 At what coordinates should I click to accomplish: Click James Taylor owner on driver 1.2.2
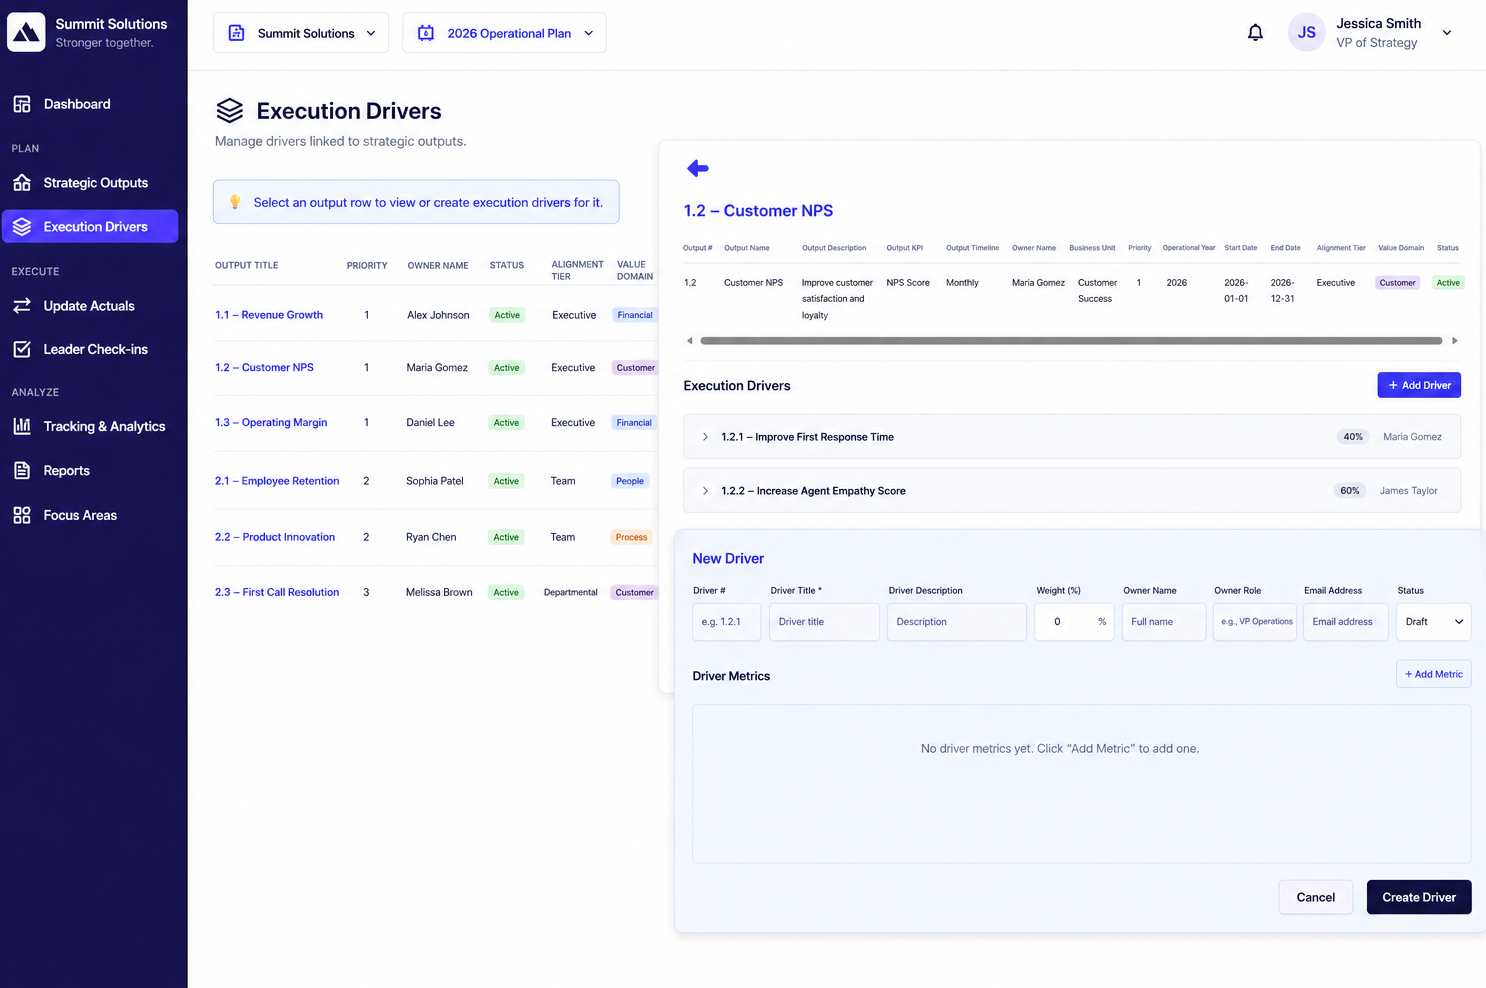(1408, 491)
